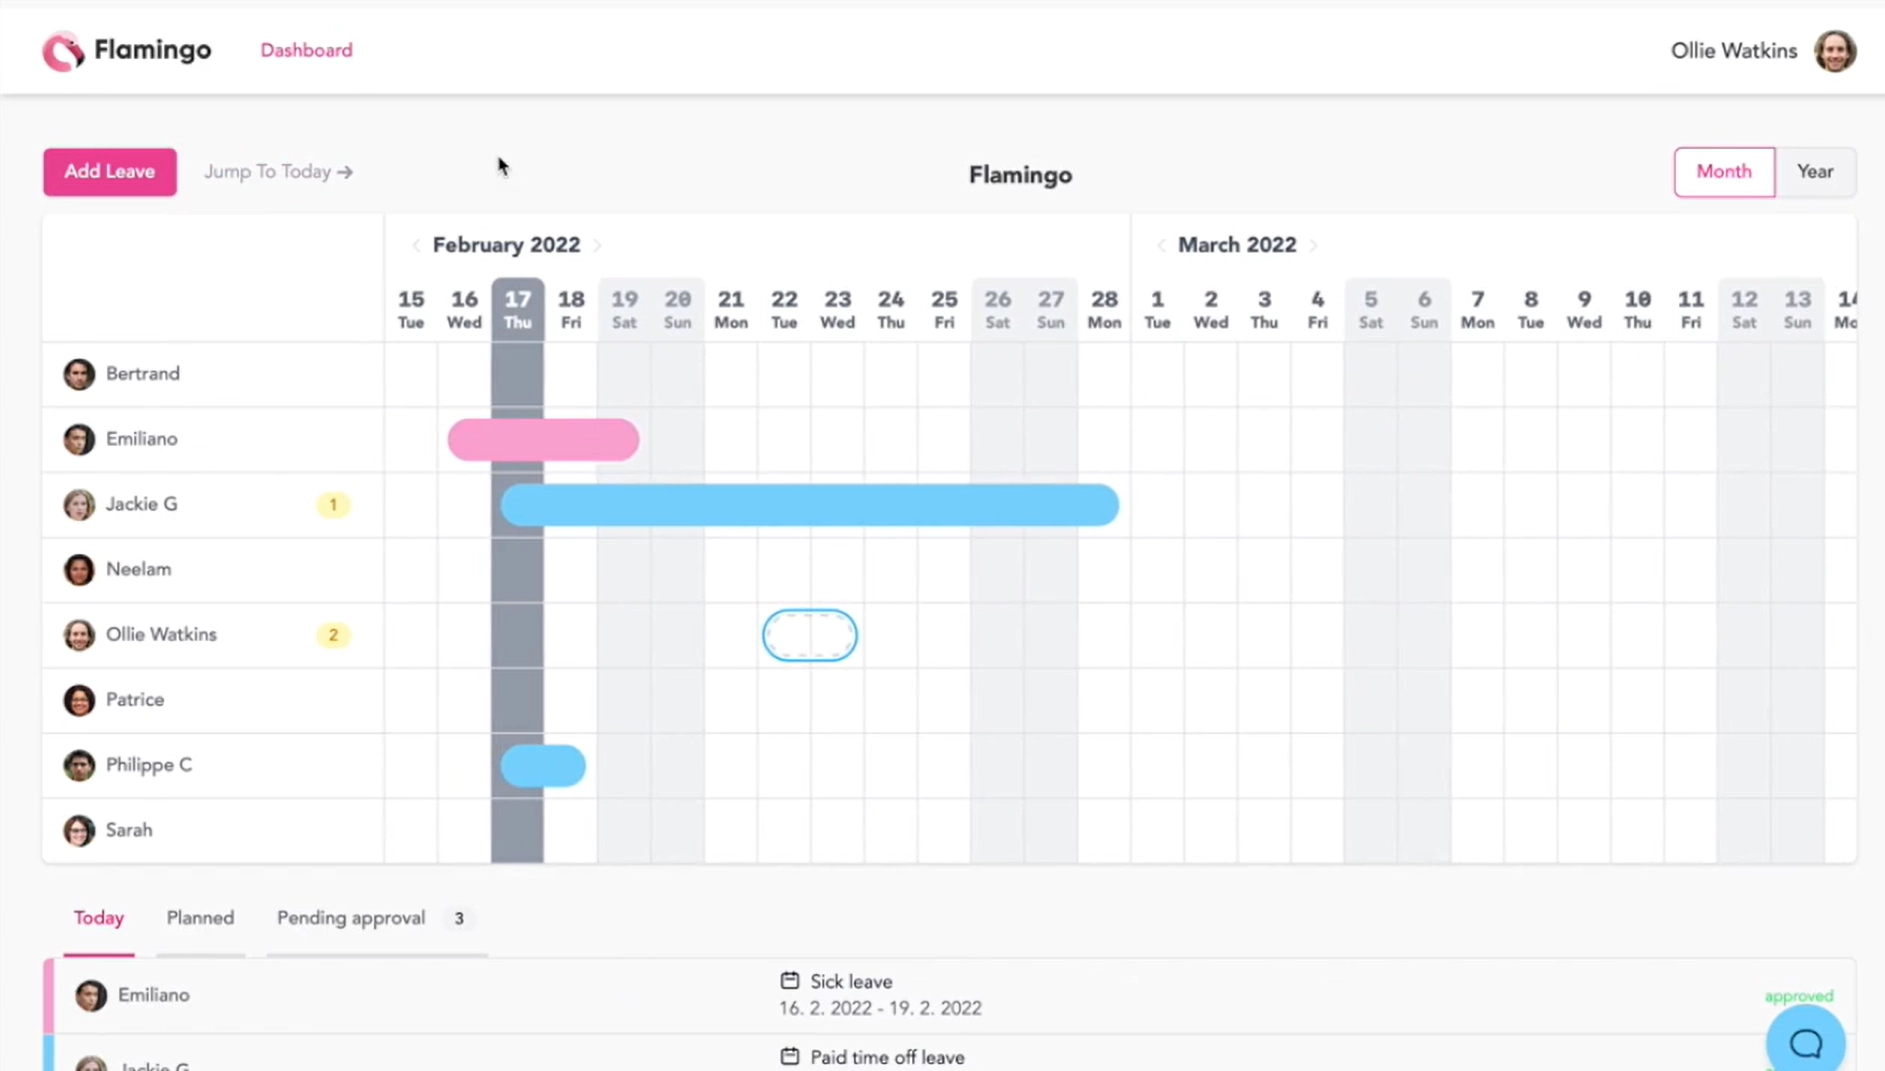Click Jackie G's long blue leave bar

click(809, 505)
